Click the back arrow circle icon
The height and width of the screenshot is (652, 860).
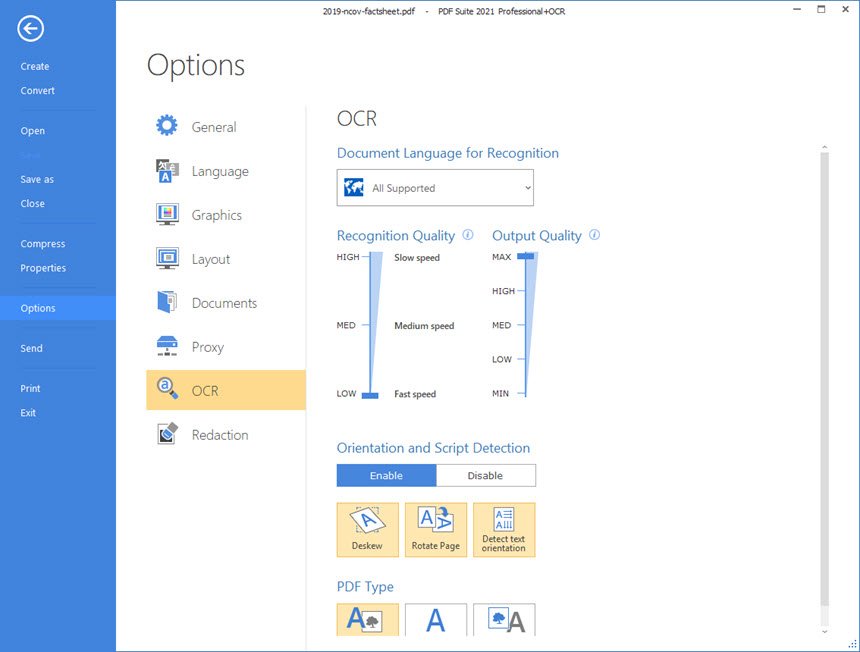30,29
